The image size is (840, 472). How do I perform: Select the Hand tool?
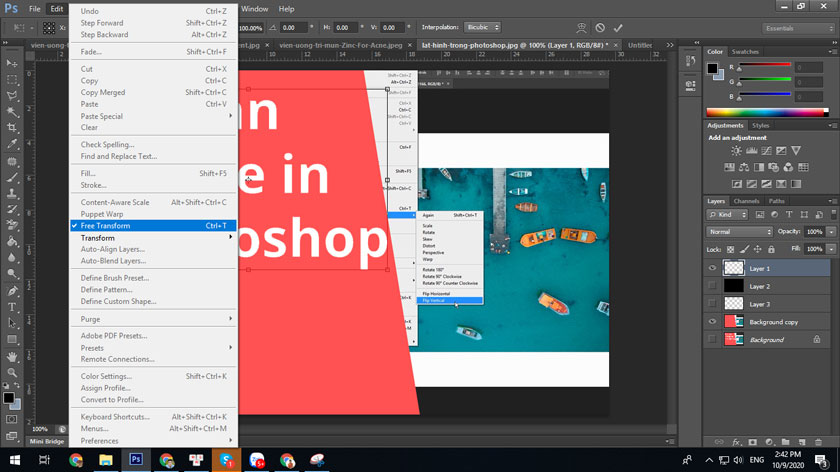coord(12,356)
